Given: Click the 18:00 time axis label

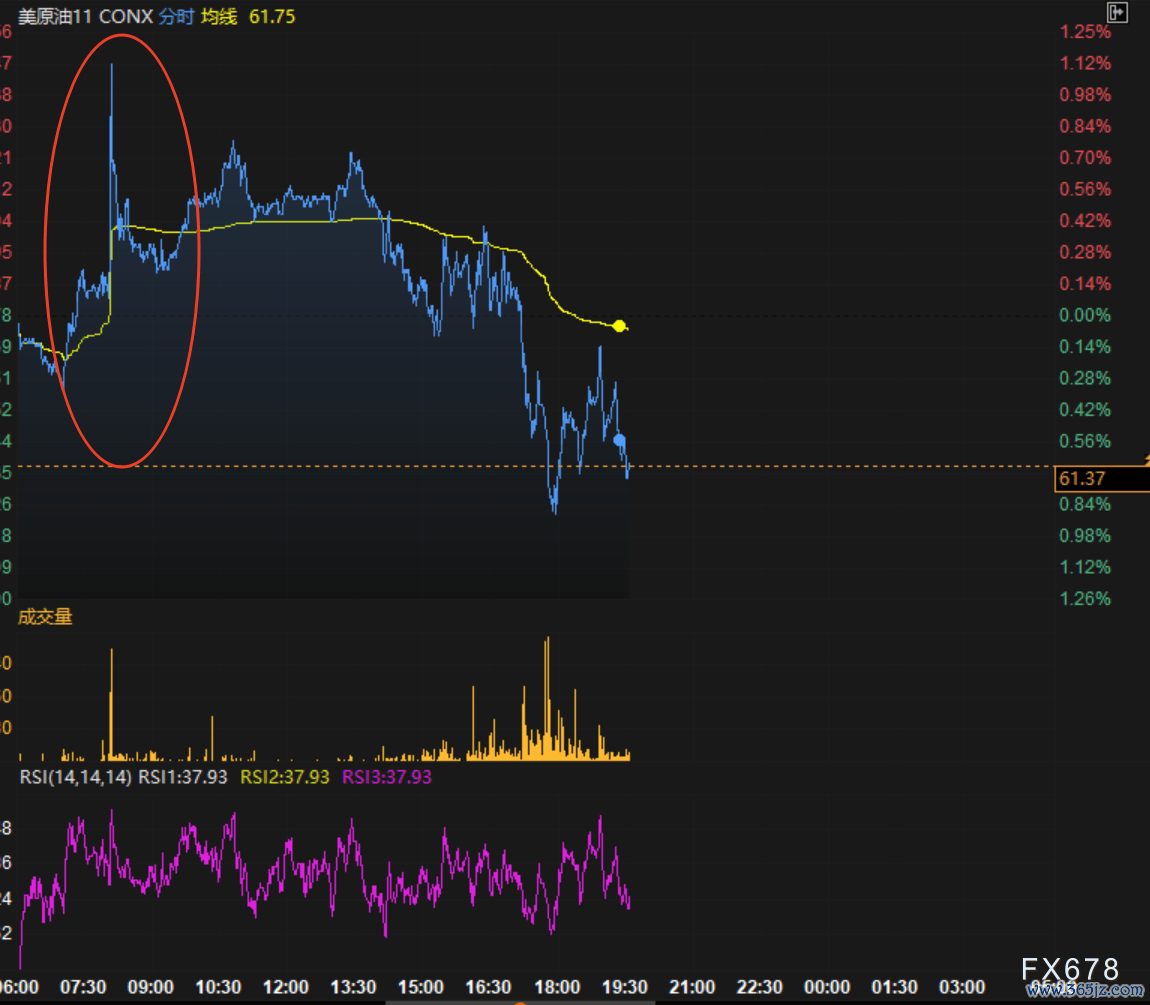Looking at the screenshot, I should [557, 987].
